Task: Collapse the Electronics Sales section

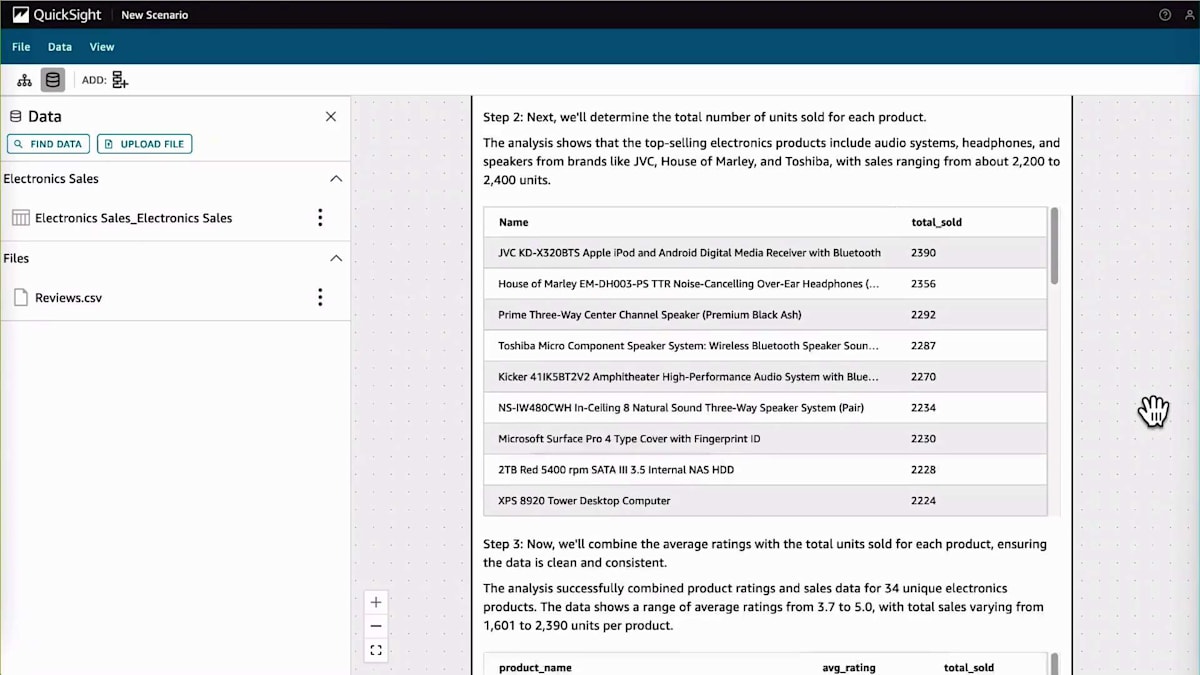Action: (x=336, y=179)
